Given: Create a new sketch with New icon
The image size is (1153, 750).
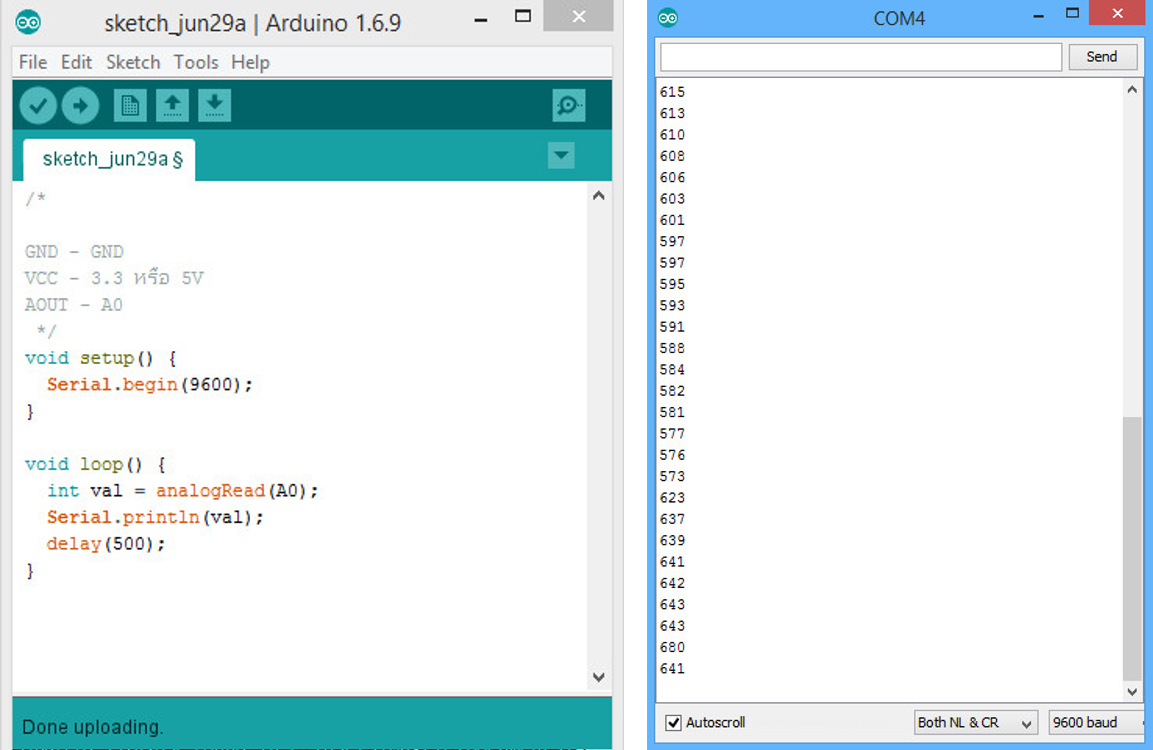Looking at the screenshot, I should coord(130,106).
